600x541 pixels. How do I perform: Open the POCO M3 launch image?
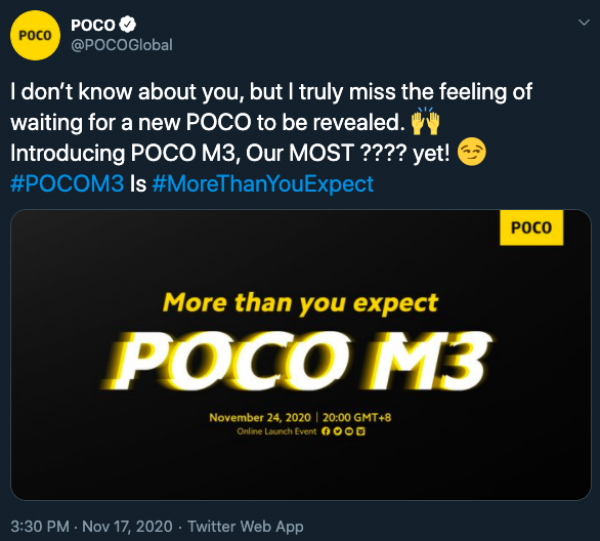[301, 355]
